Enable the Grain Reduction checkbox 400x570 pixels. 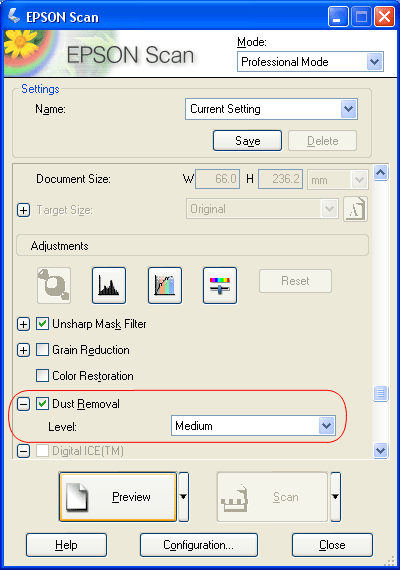42,350
